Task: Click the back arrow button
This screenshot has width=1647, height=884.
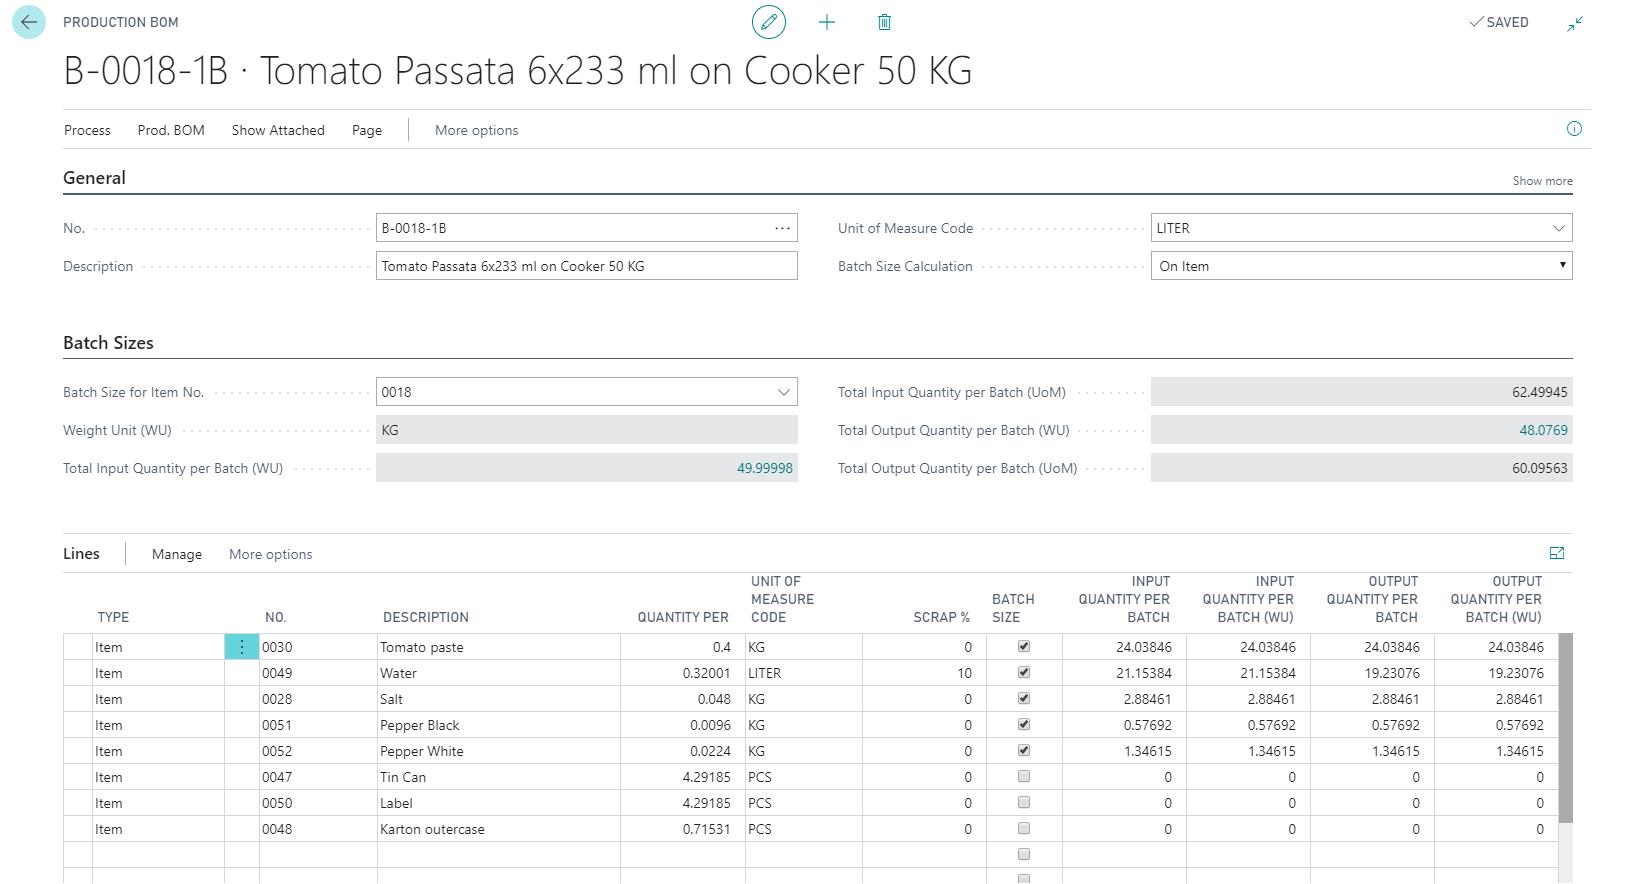Action: [x=29, y=22]
